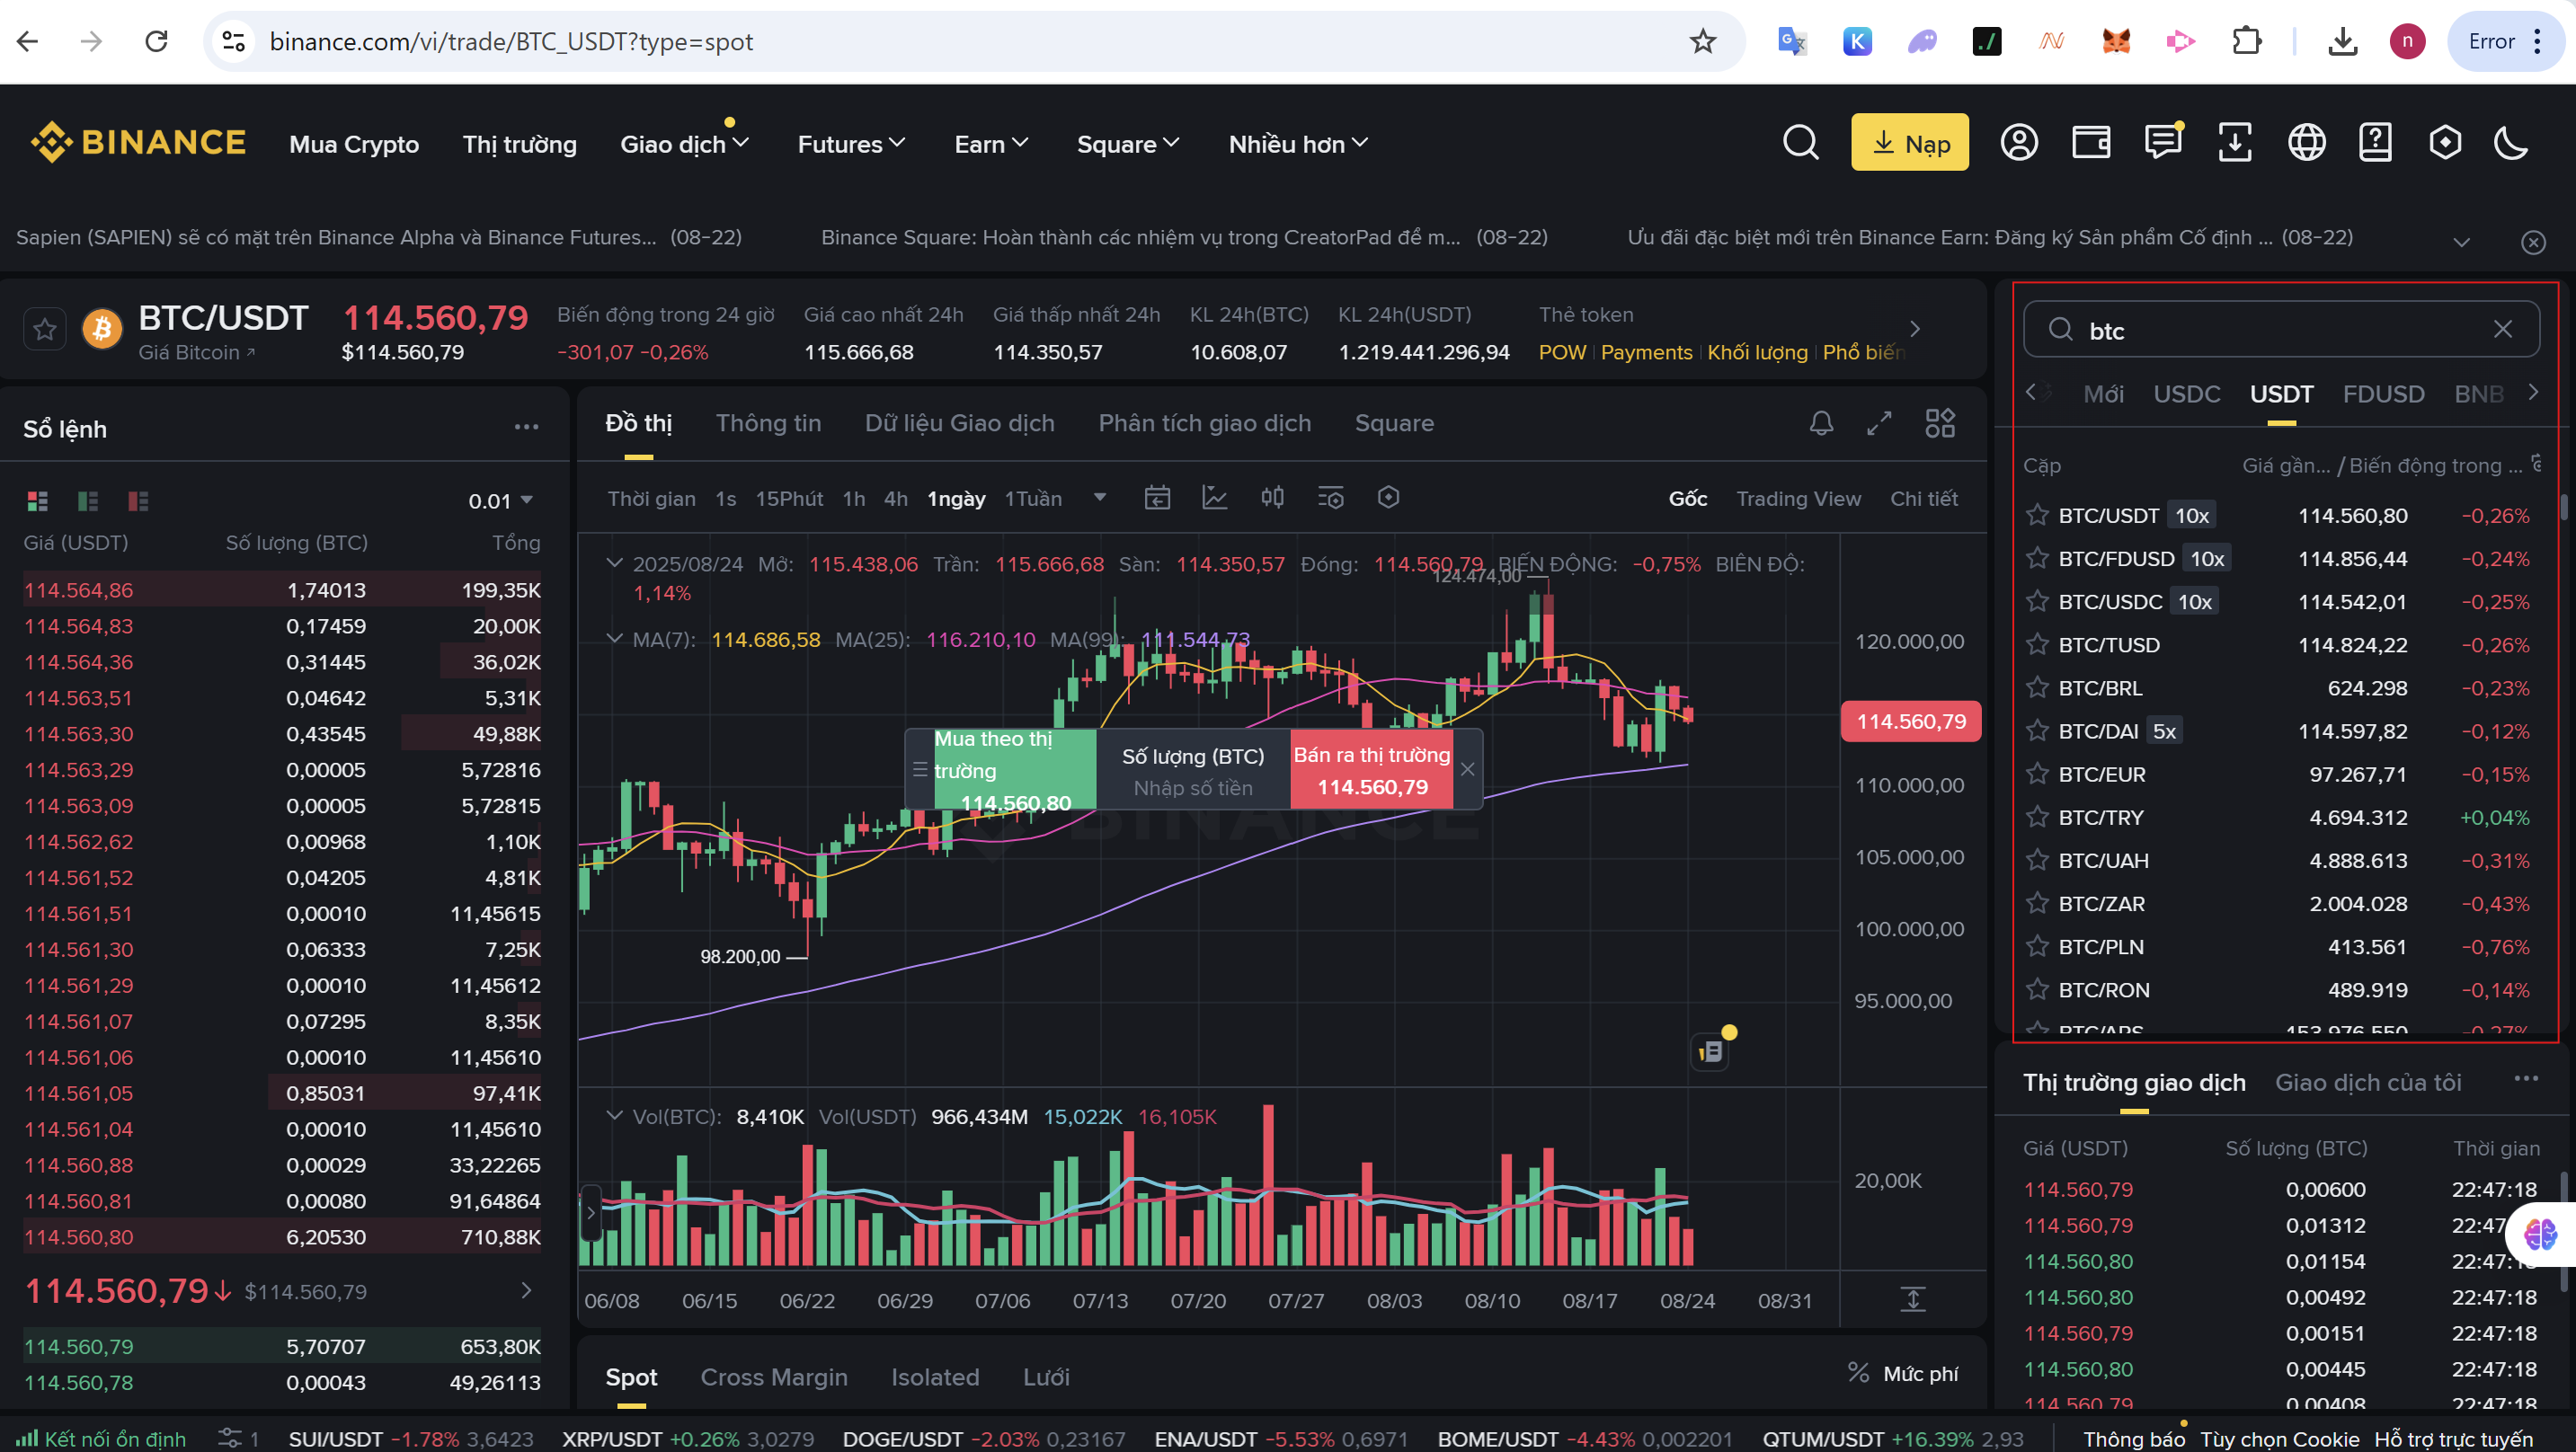
Task: Expand more chart time intervals arrow
Action: click(1100, 497)
